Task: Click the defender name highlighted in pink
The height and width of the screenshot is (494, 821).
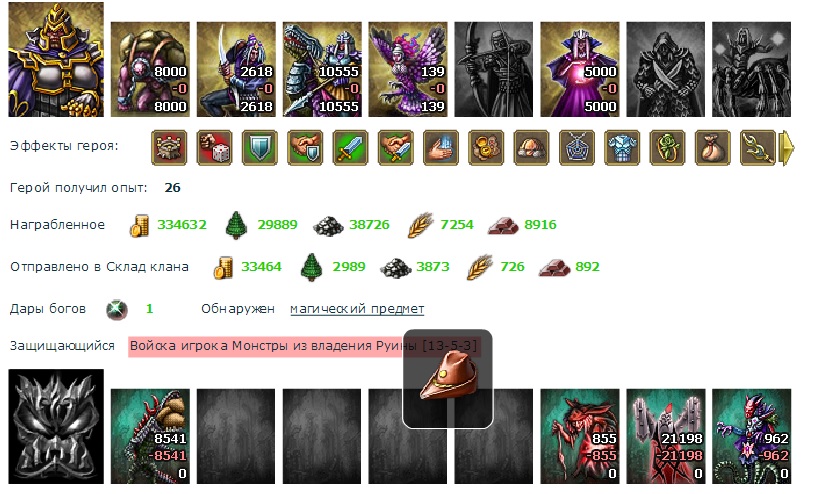Action: [x=304, y=346]
